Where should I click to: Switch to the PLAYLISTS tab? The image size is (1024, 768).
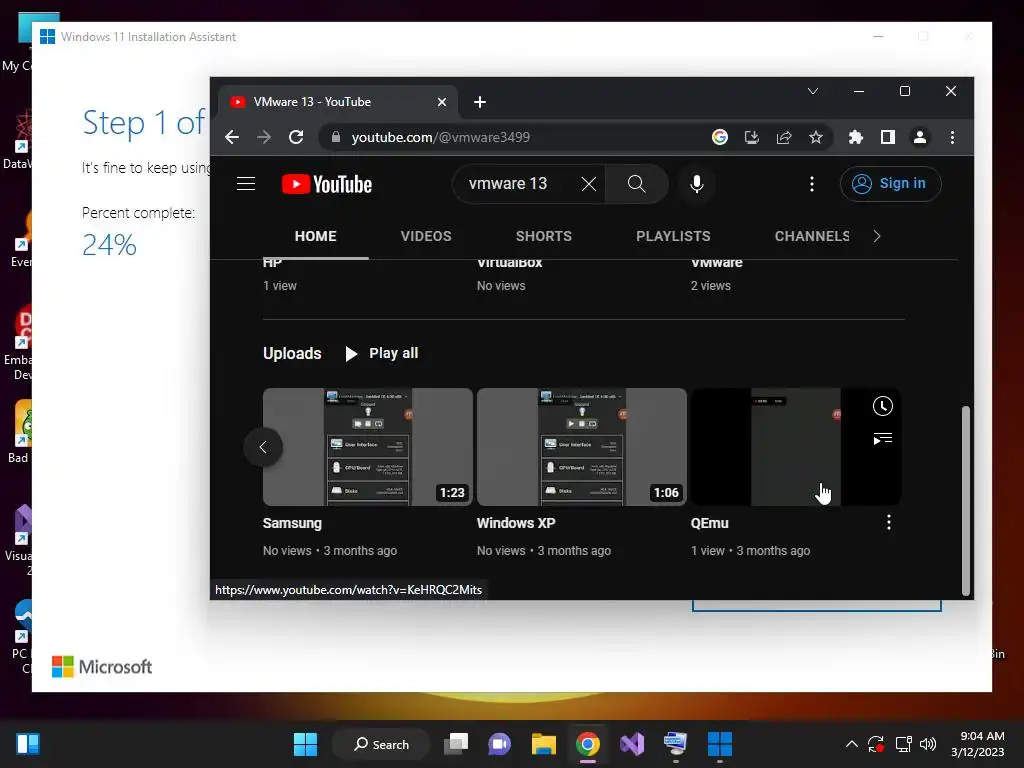tap(673, 236)
